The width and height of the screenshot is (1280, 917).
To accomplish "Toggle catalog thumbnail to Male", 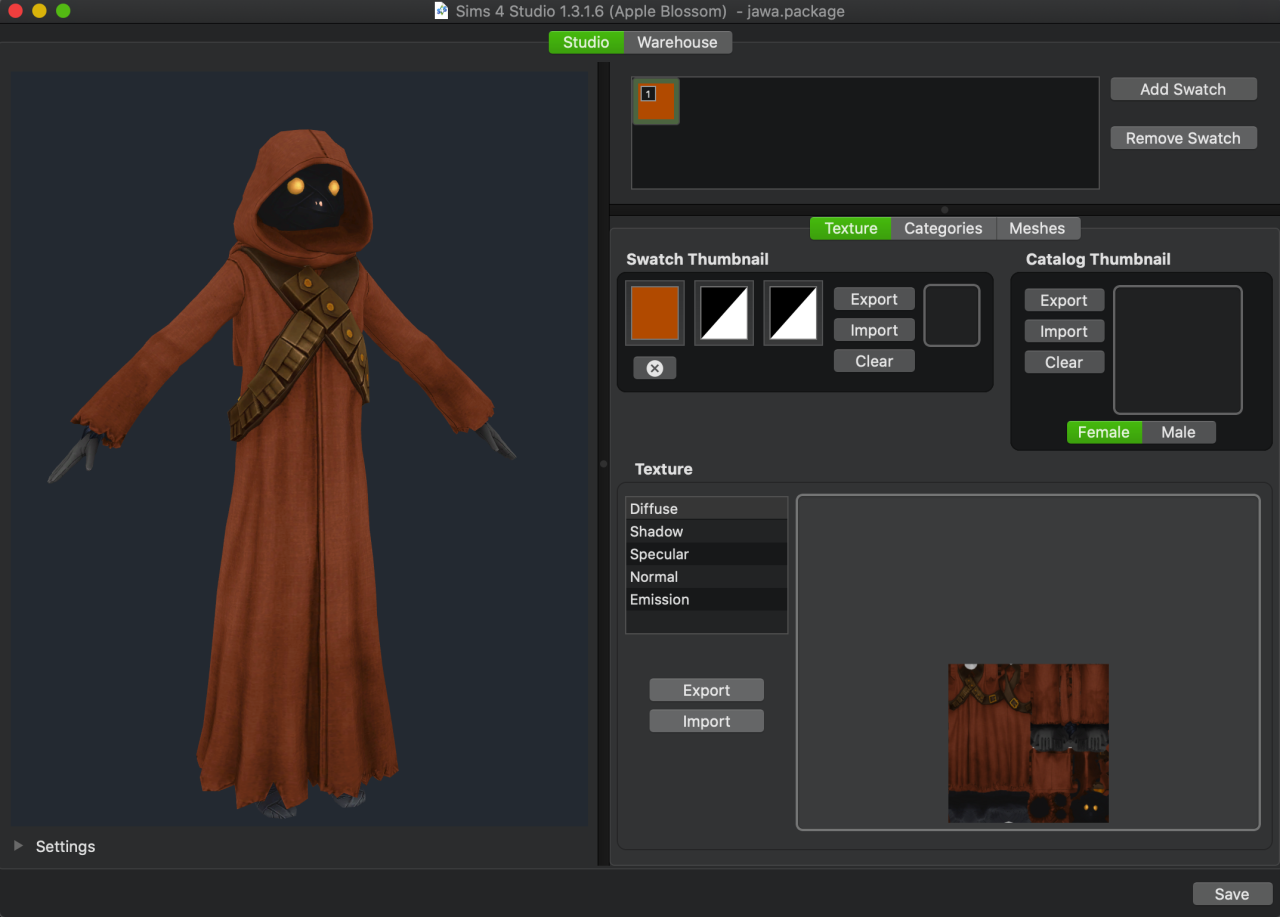I will 1178,432.
